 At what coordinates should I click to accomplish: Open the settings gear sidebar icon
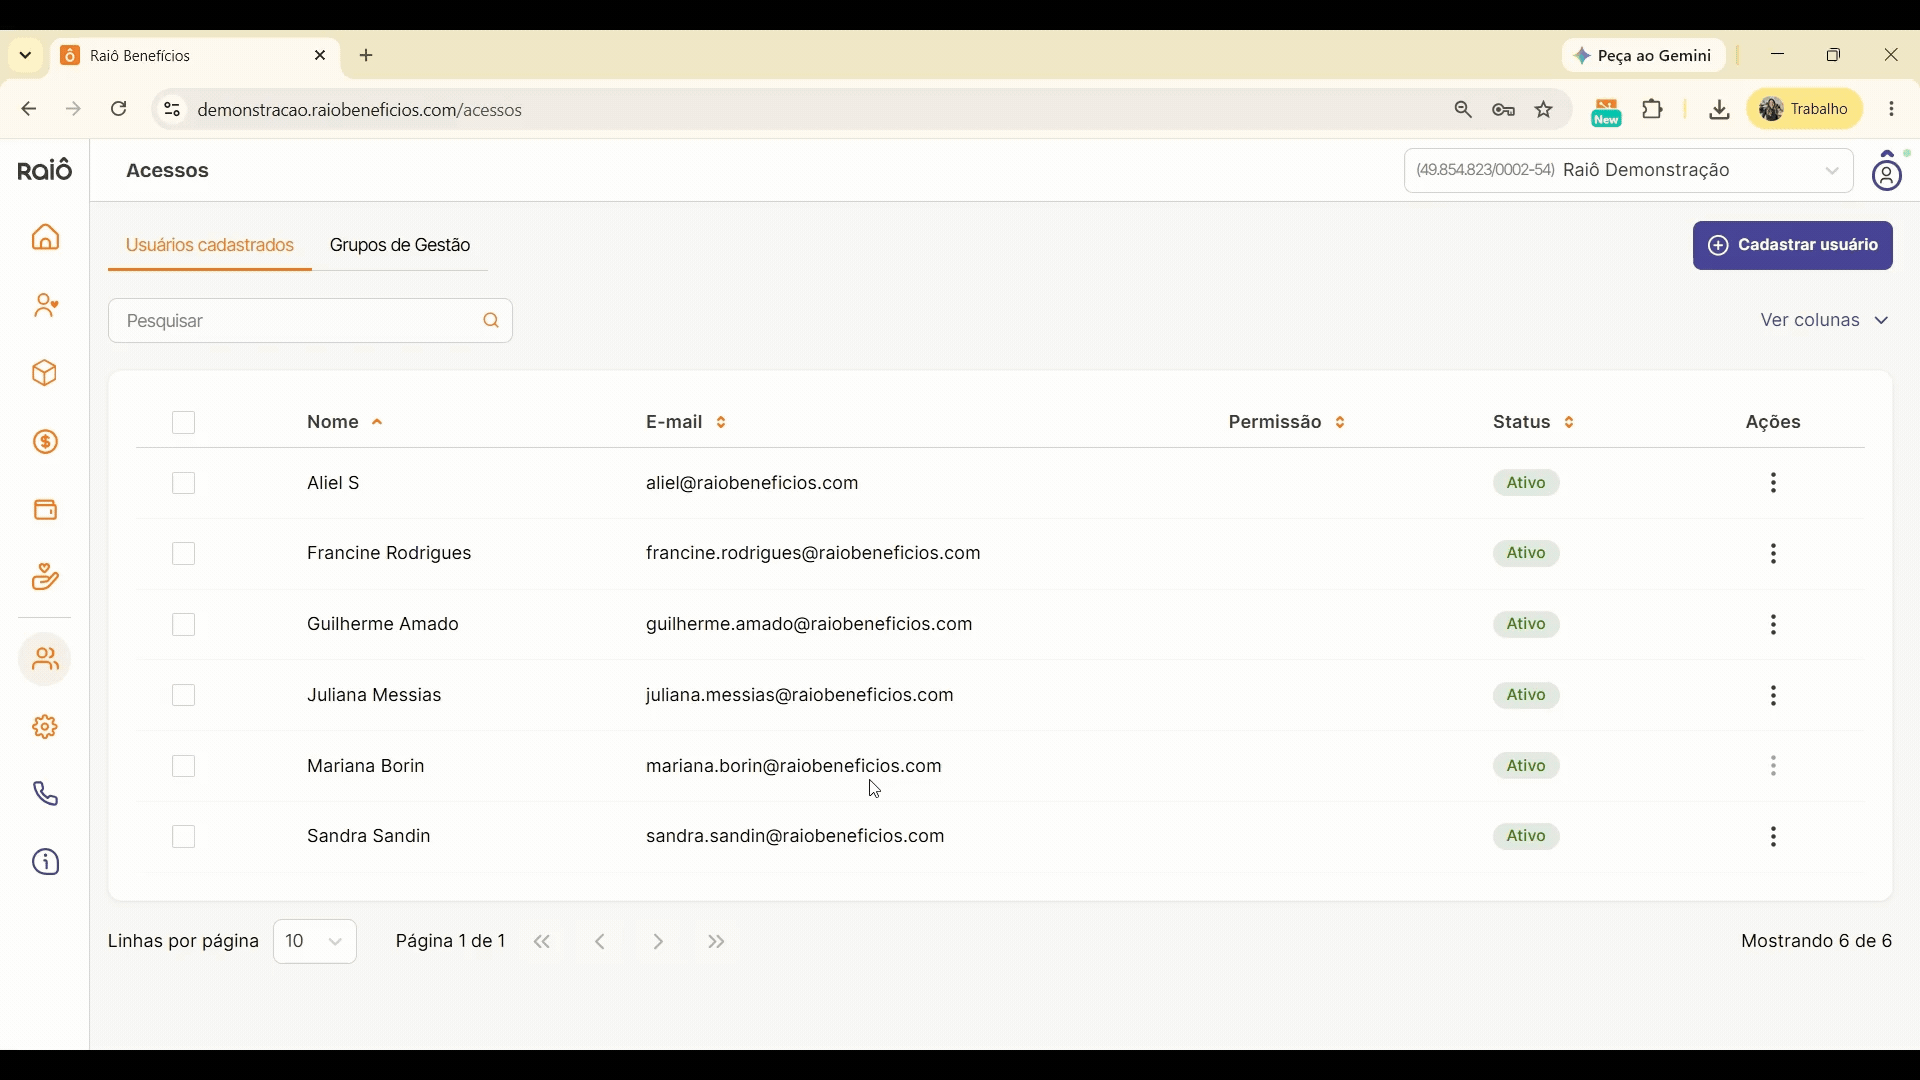(45, 730)
